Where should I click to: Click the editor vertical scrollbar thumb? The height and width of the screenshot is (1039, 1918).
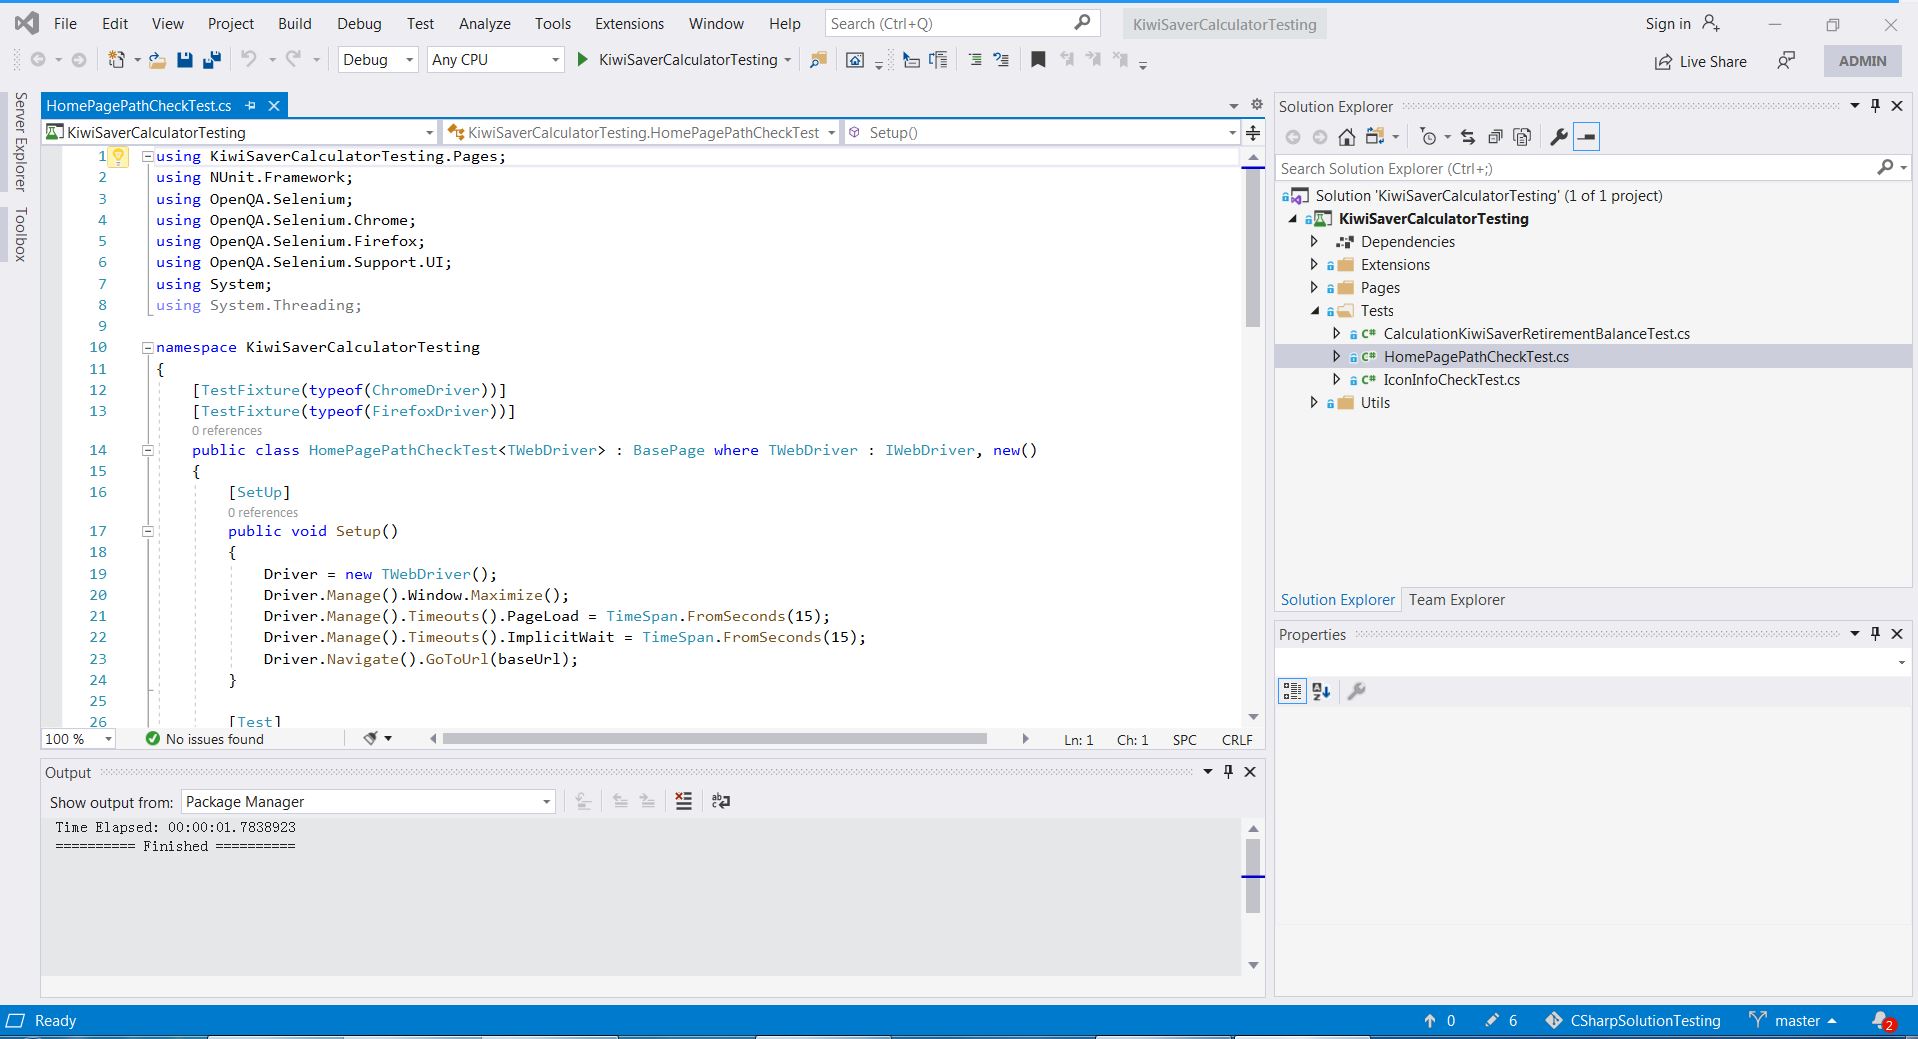(1253, 250)
